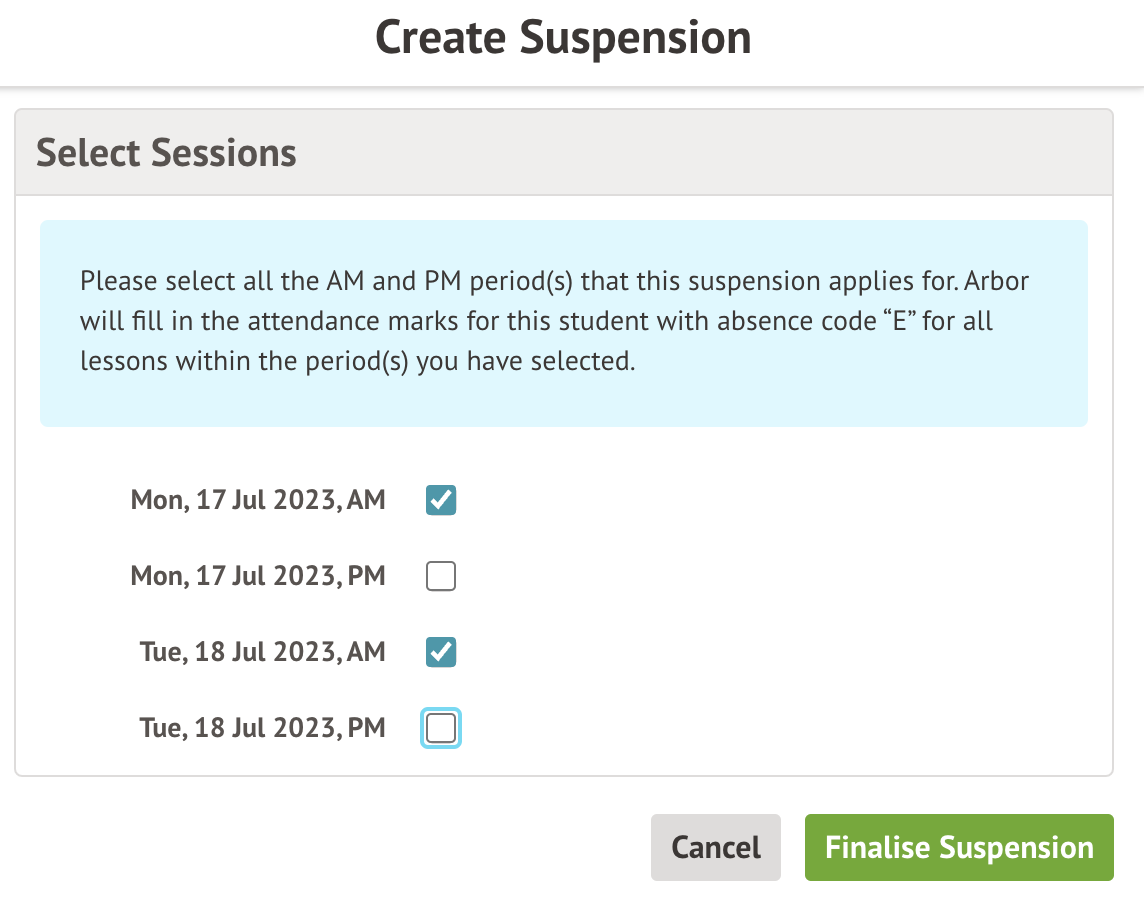Deselect the Tue, 18 Jul 2023, AM session
1144x900 pixels.
[441, 652]
